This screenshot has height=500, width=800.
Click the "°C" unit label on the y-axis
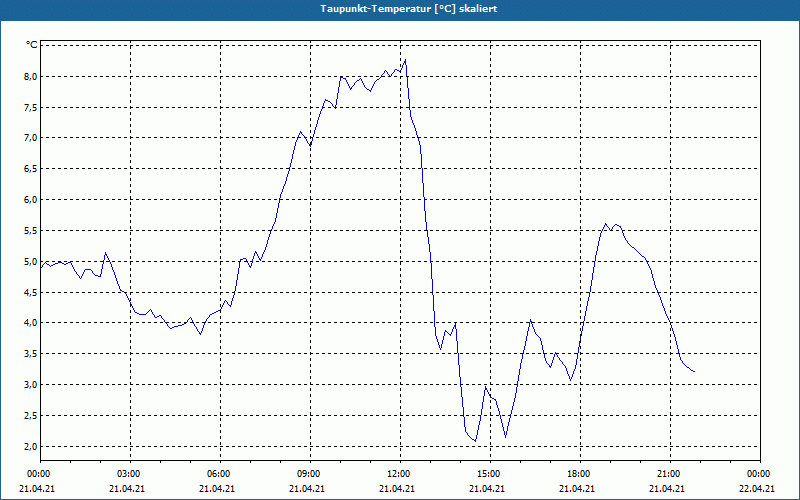point(32,45)
